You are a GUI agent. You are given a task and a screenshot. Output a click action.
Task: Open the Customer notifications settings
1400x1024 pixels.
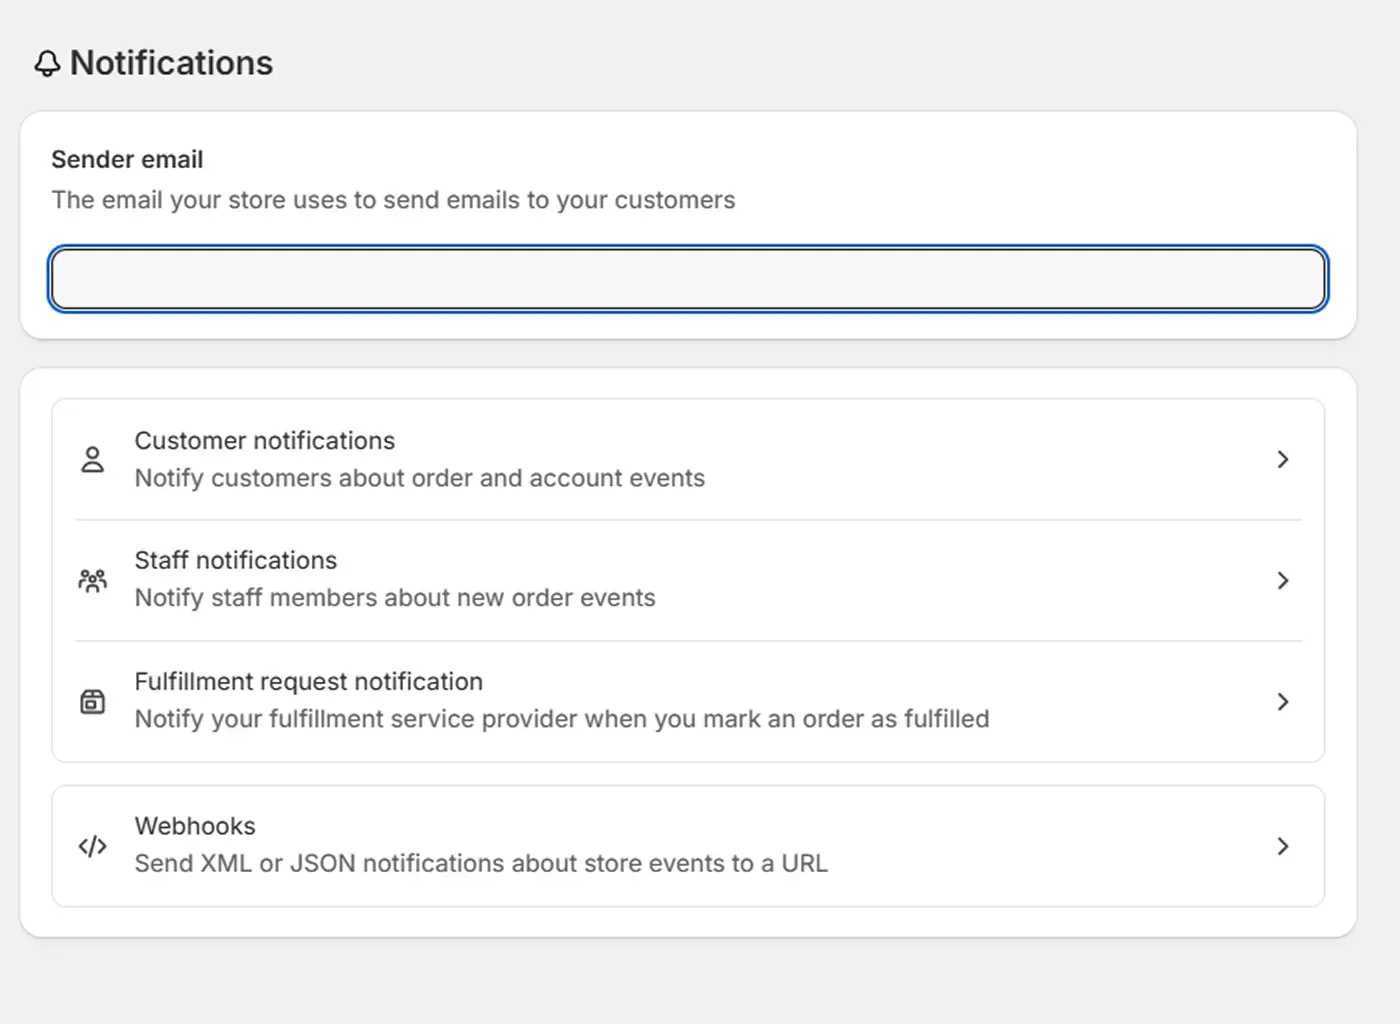687,459
